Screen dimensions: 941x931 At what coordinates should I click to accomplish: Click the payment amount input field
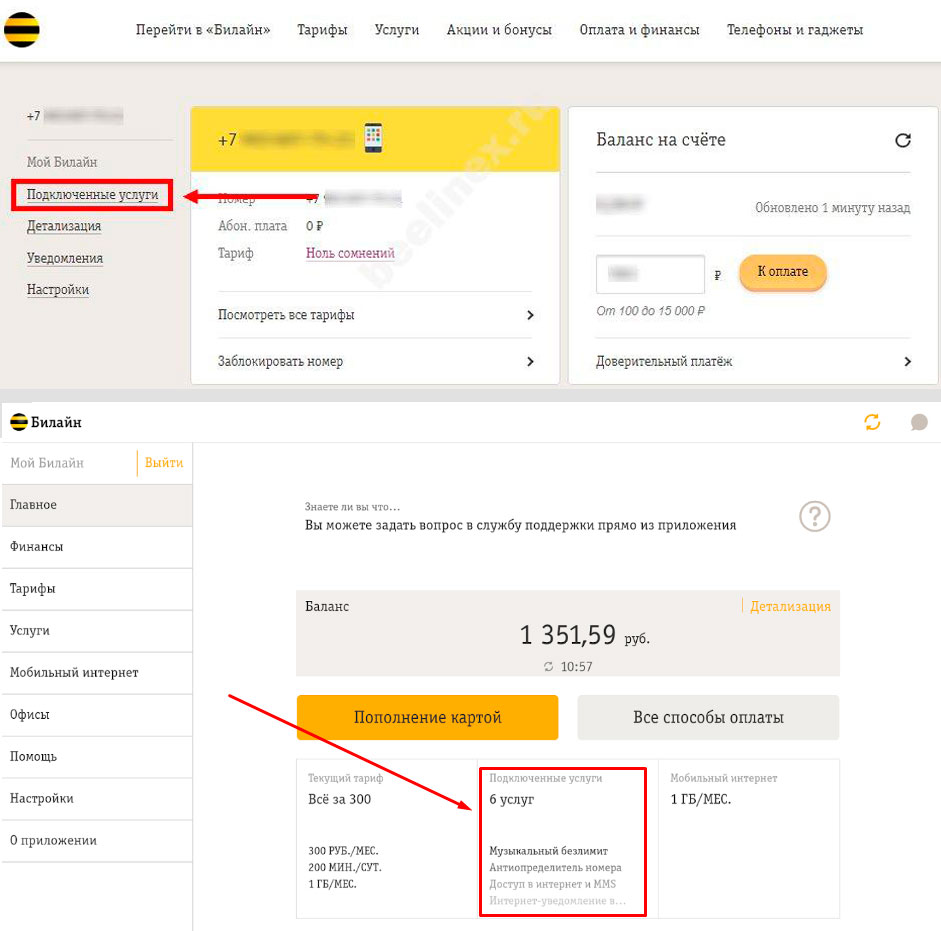point(650,274)
